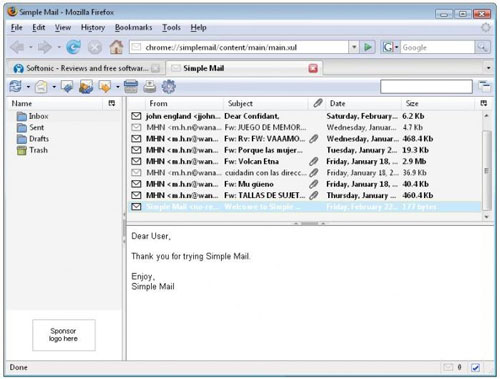This screenshot has height=379, width=500.
Task: Click the Sponsor logo here box
Action: [64, 335]
